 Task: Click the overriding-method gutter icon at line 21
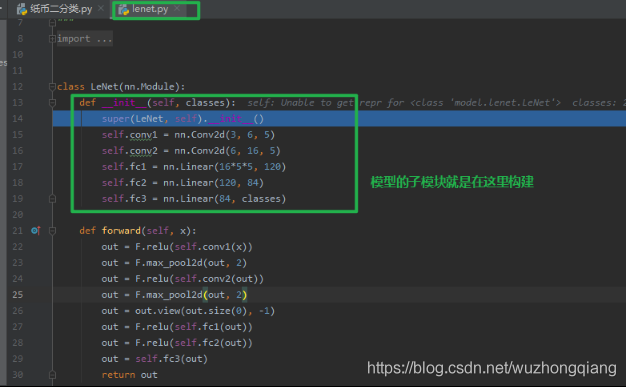click(36, 230)
